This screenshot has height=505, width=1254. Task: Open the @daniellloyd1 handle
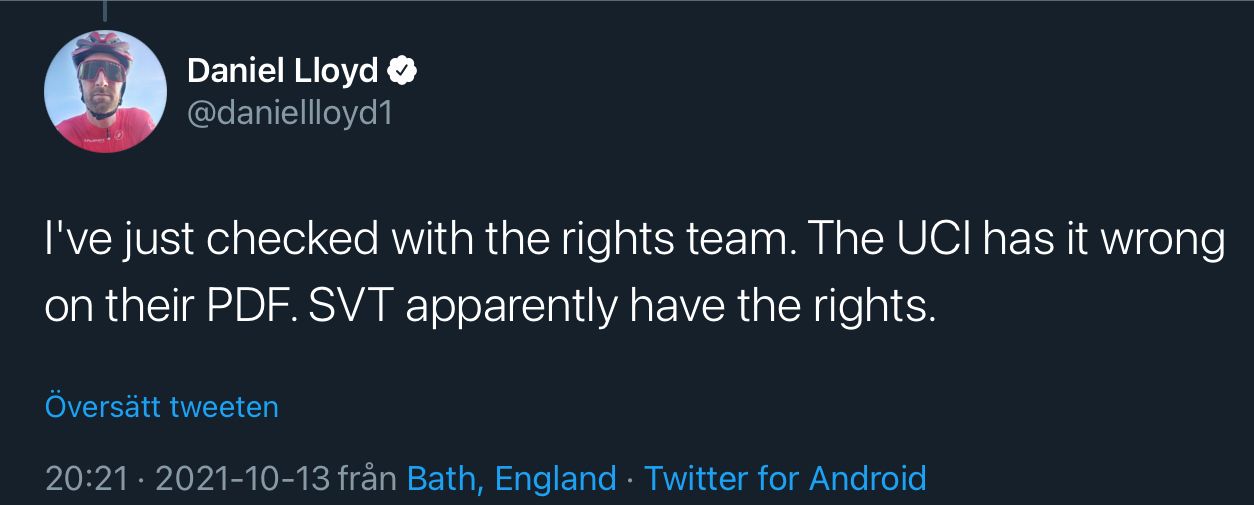289,113
